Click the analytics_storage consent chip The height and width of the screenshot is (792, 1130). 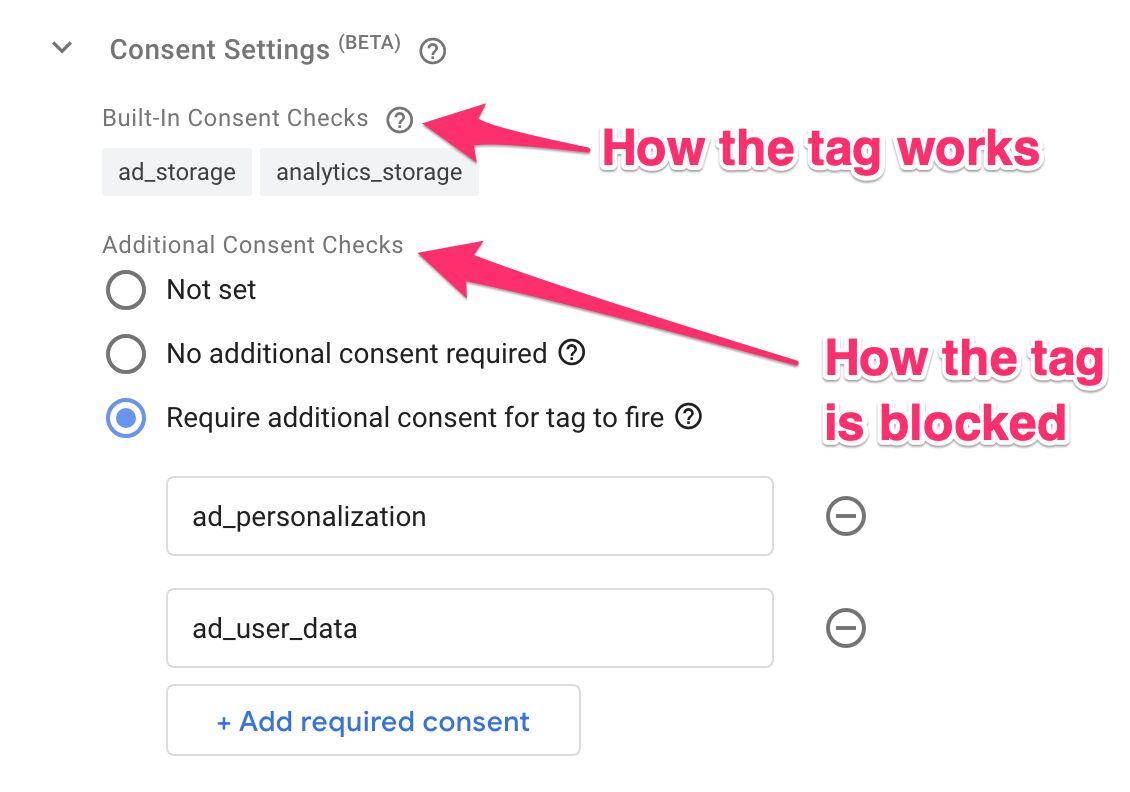coord(369,172)
